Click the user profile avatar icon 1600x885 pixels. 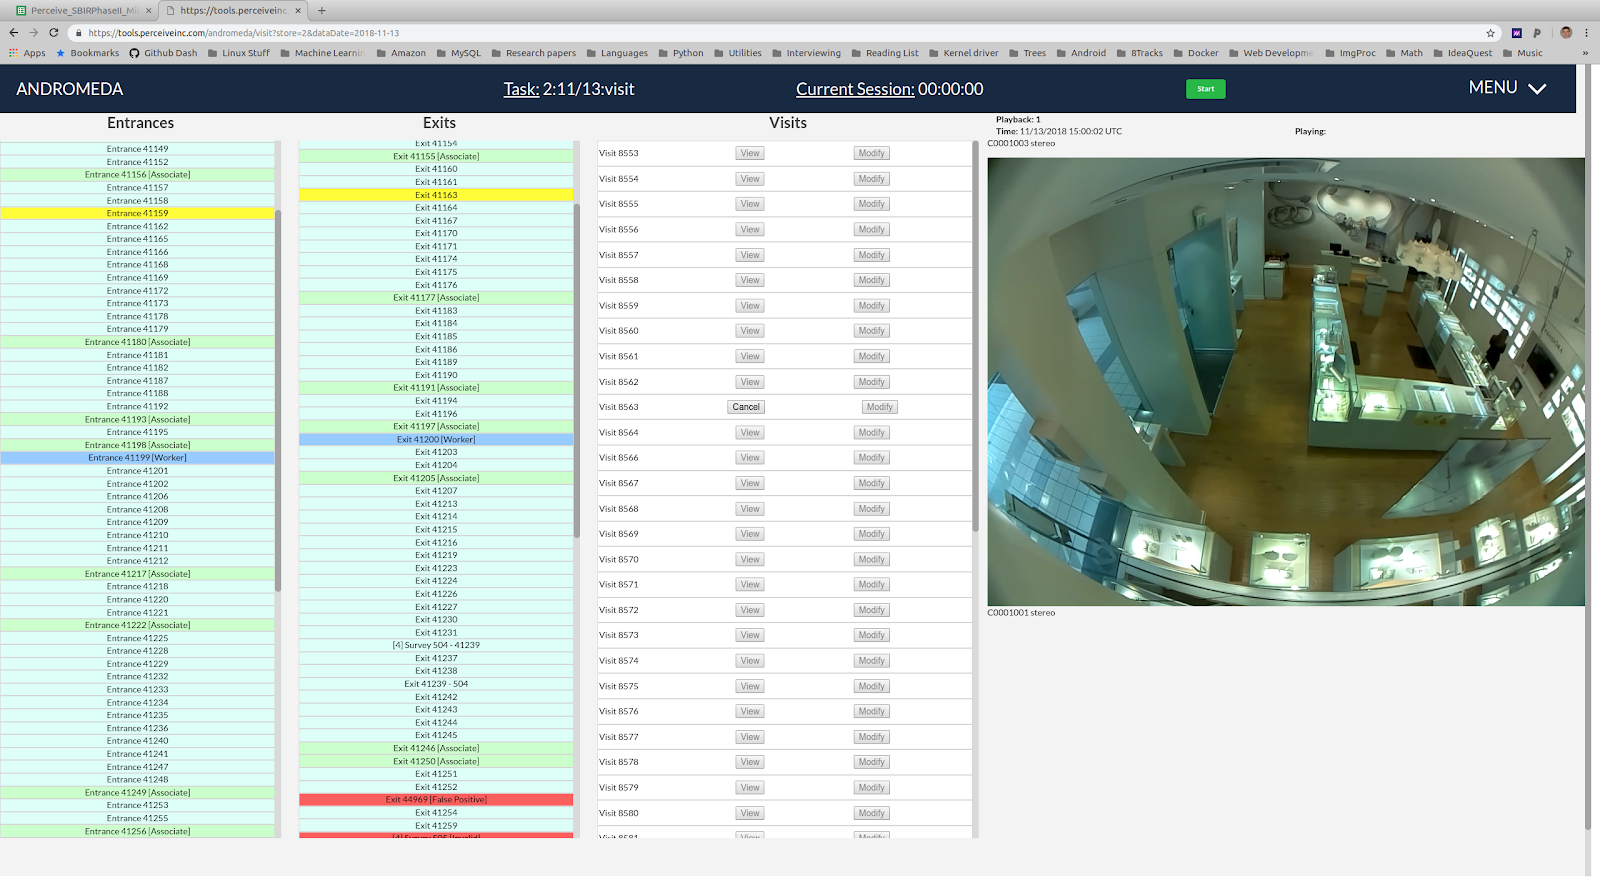coord(1566,33)
